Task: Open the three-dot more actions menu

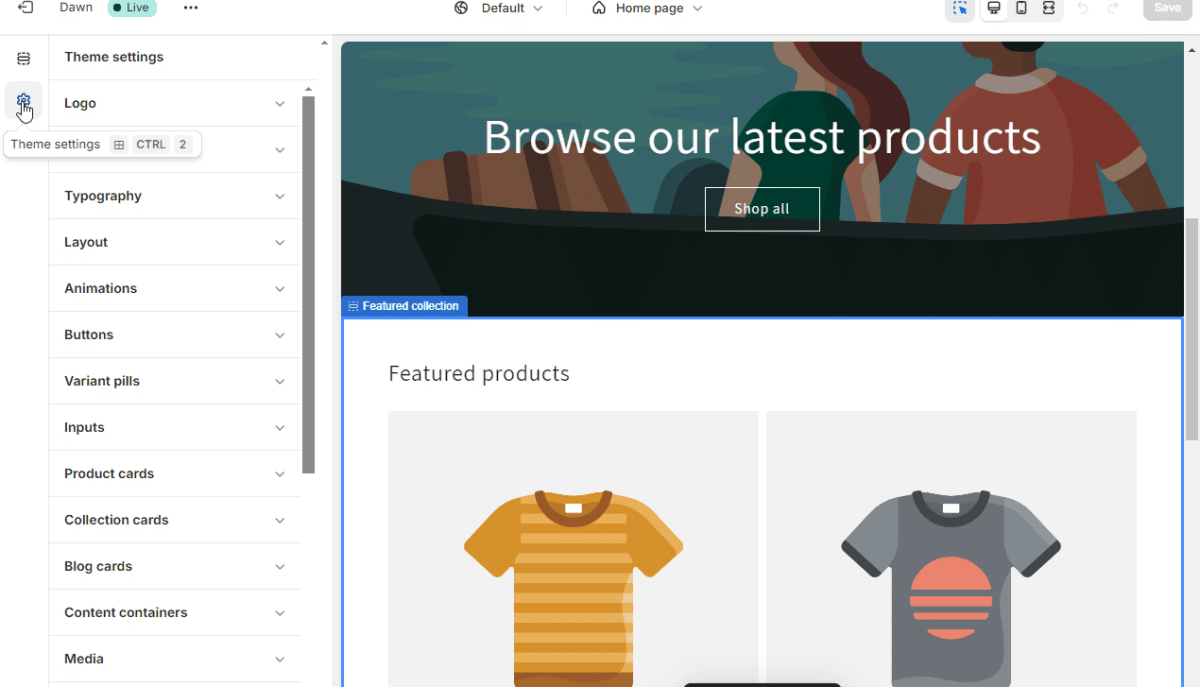Action: [191, 8]
